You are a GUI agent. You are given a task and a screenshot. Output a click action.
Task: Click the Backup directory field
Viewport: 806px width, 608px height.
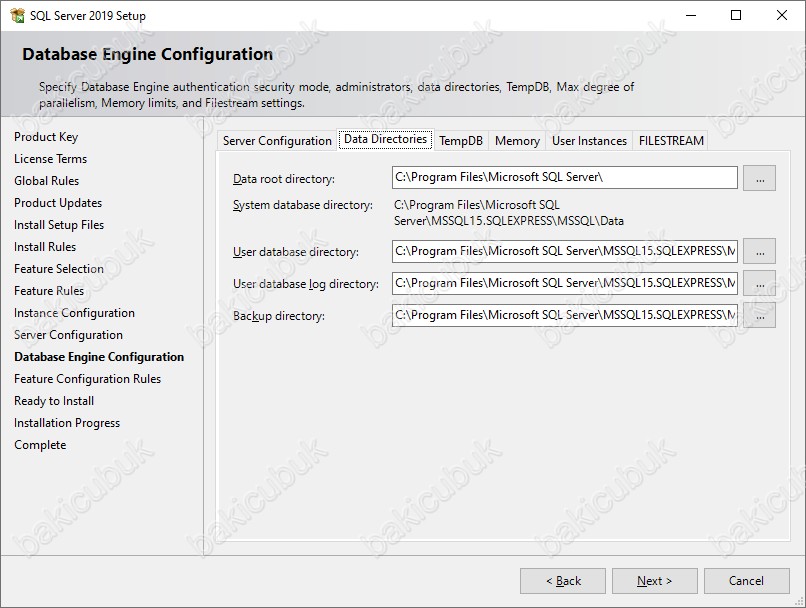[564, 316]
